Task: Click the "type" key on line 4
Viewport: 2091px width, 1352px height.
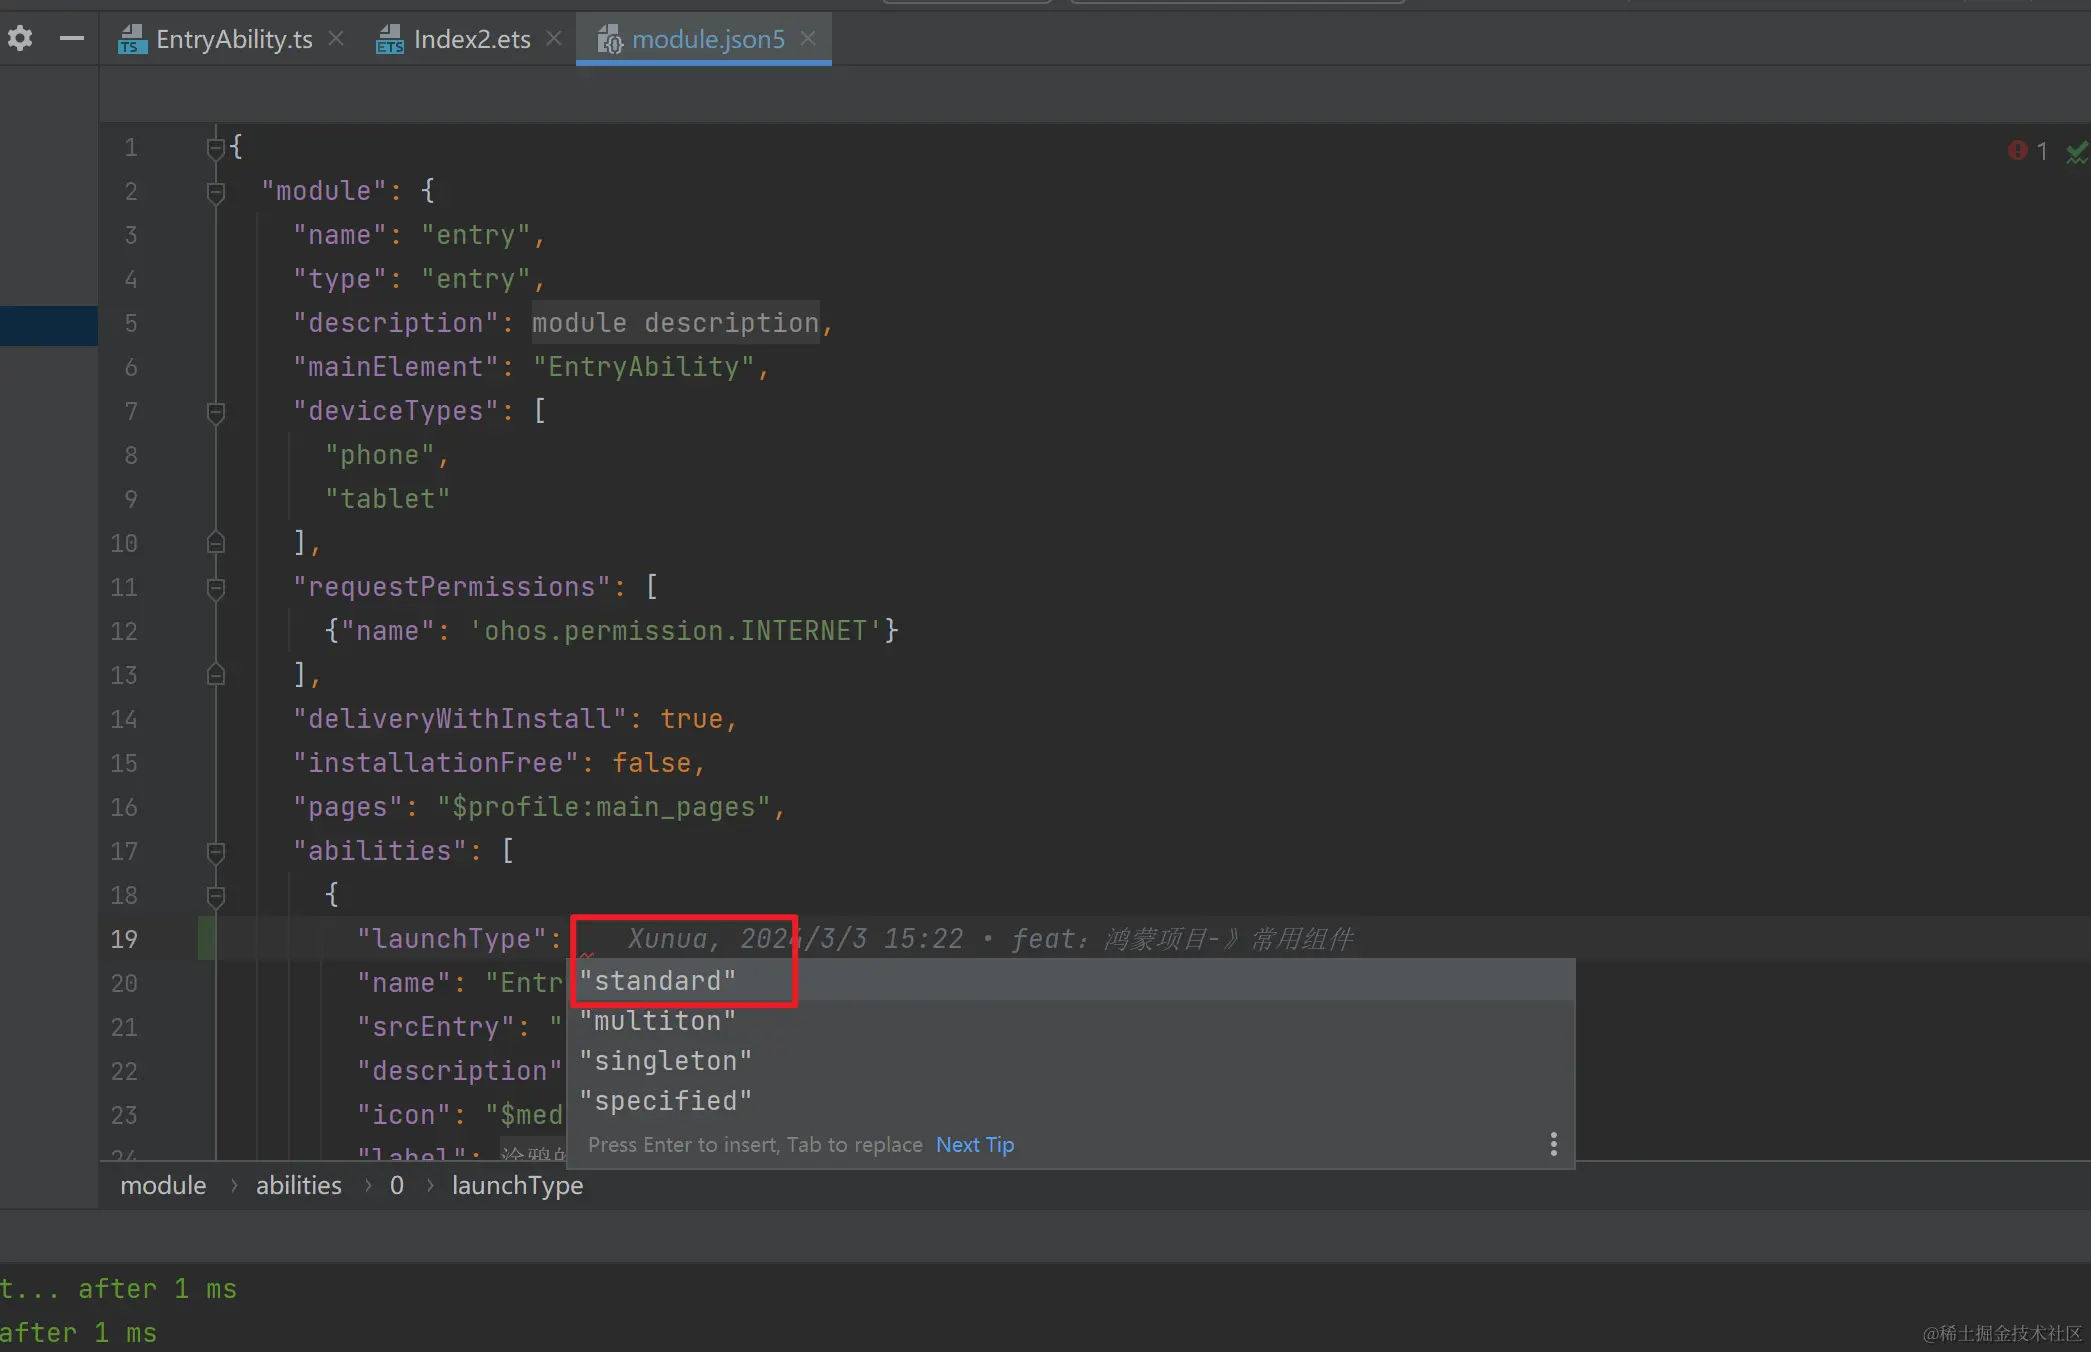Action: [339, 279]
